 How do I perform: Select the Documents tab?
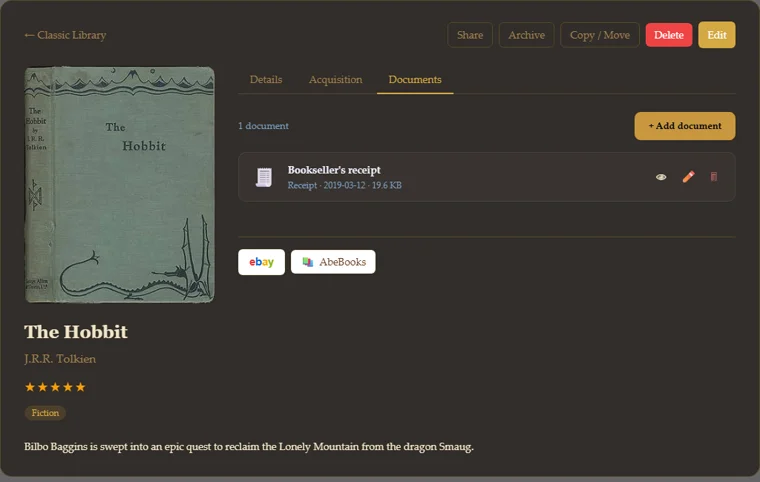tap(415, 80)
